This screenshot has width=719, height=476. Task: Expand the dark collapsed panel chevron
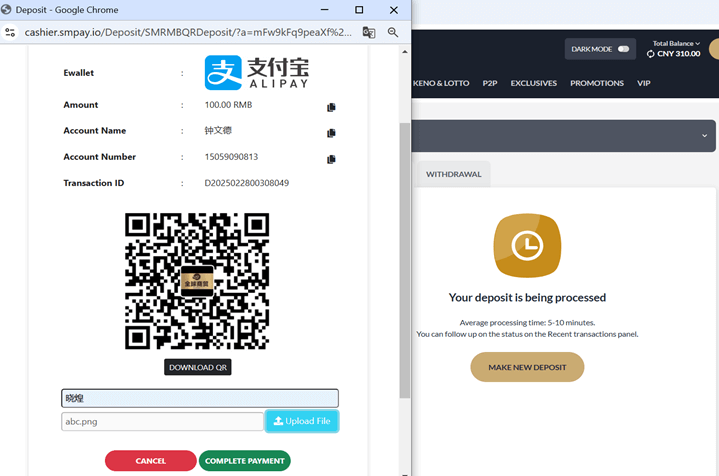click(x=704, y=136)
